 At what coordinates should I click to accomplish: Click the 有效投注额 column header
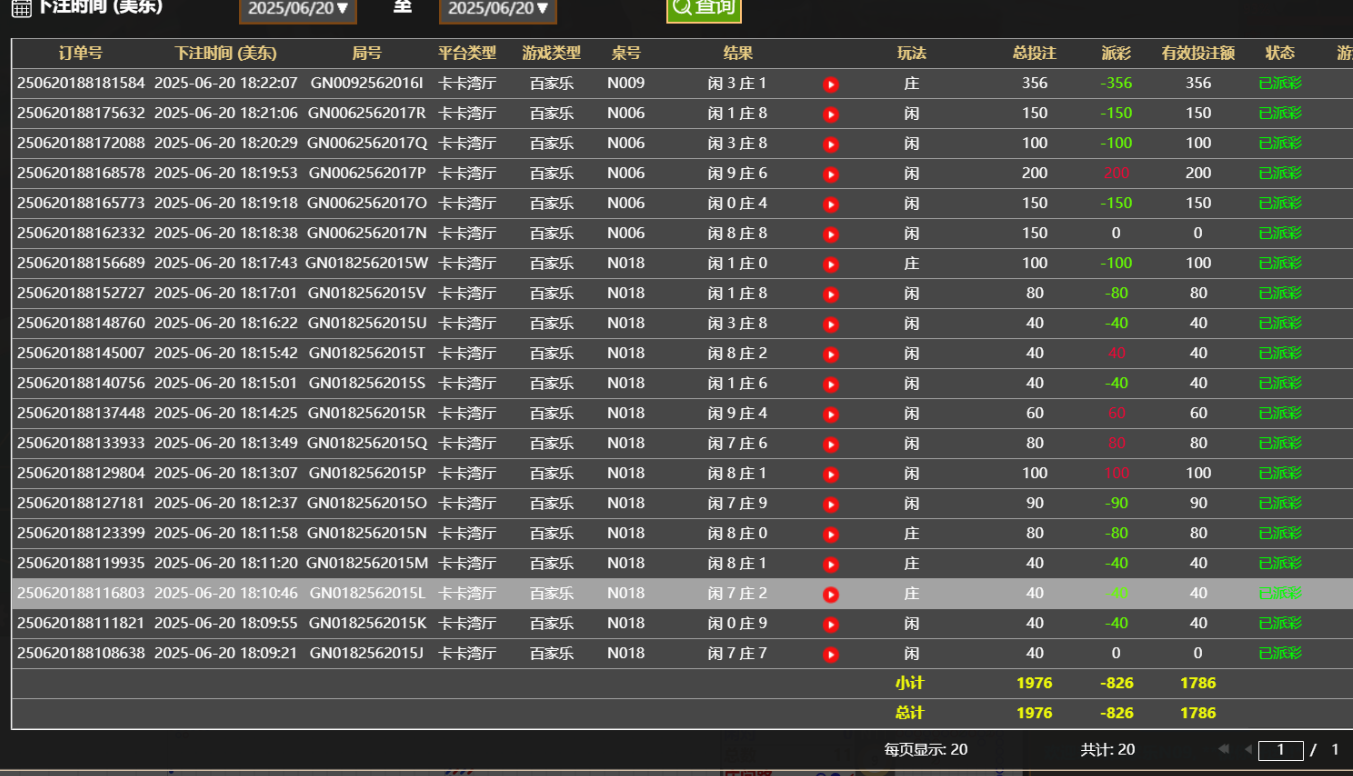(1198, 53)
